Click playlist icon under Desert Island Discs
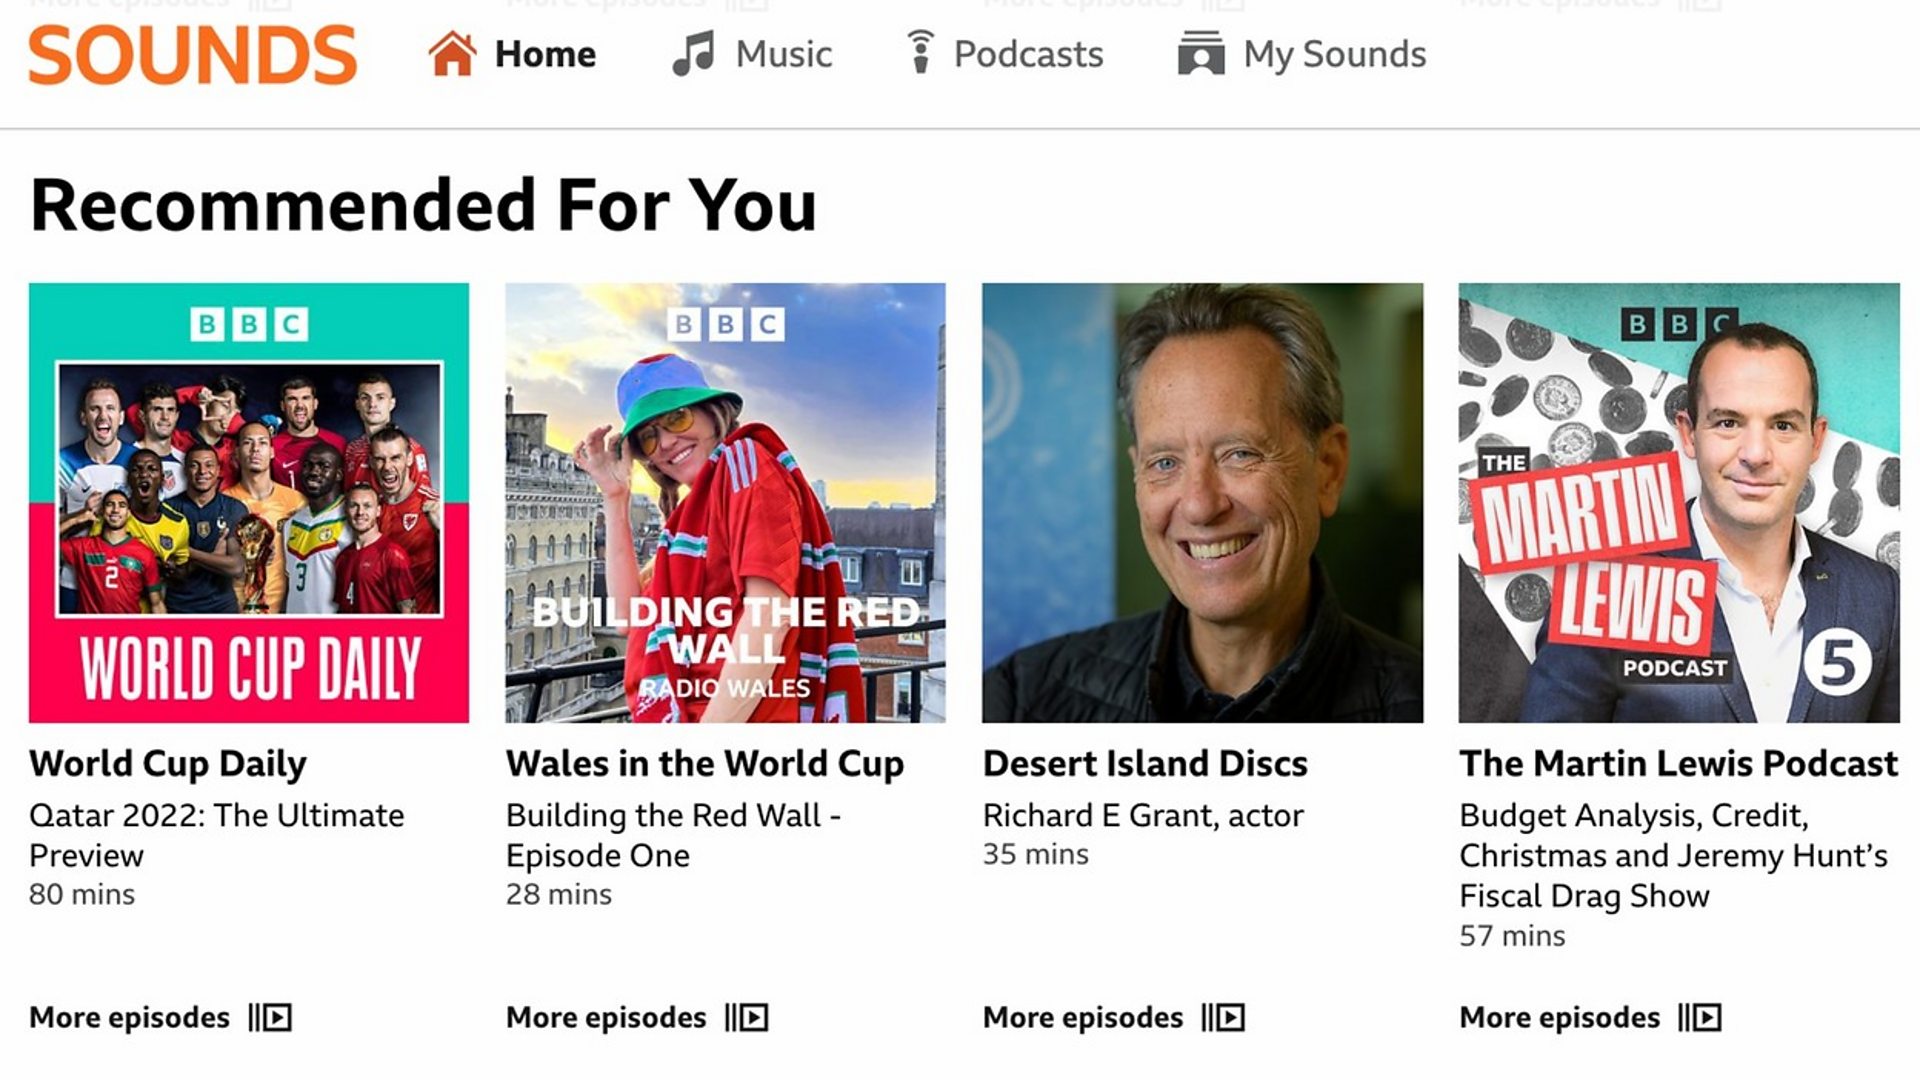 click(x=1224, y=1018)
